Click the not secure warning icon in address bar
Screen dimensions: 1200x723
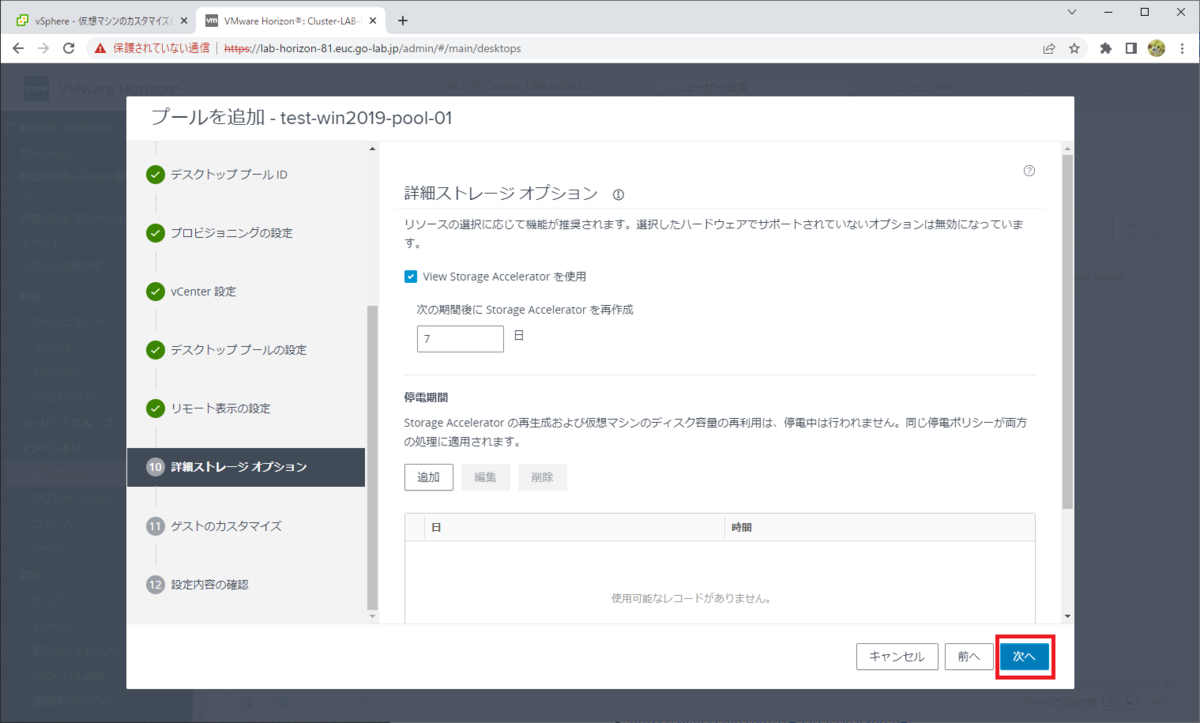point(99,48)
